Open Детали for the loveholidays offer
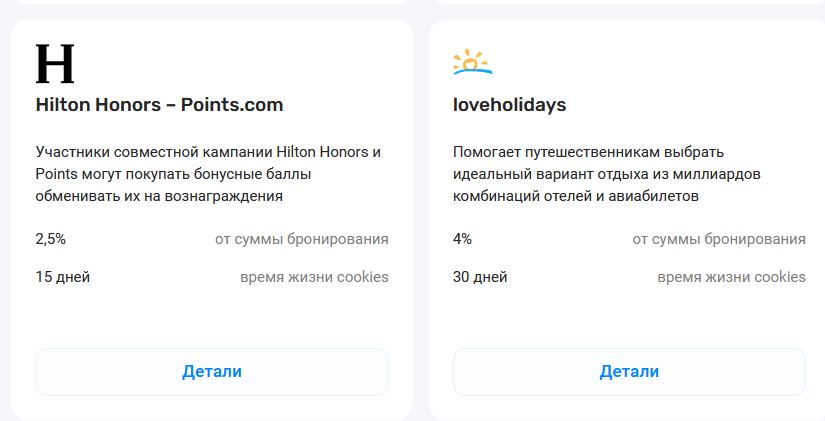The height and width of the screenshot is (421, 825). click(x=629, y=372)
